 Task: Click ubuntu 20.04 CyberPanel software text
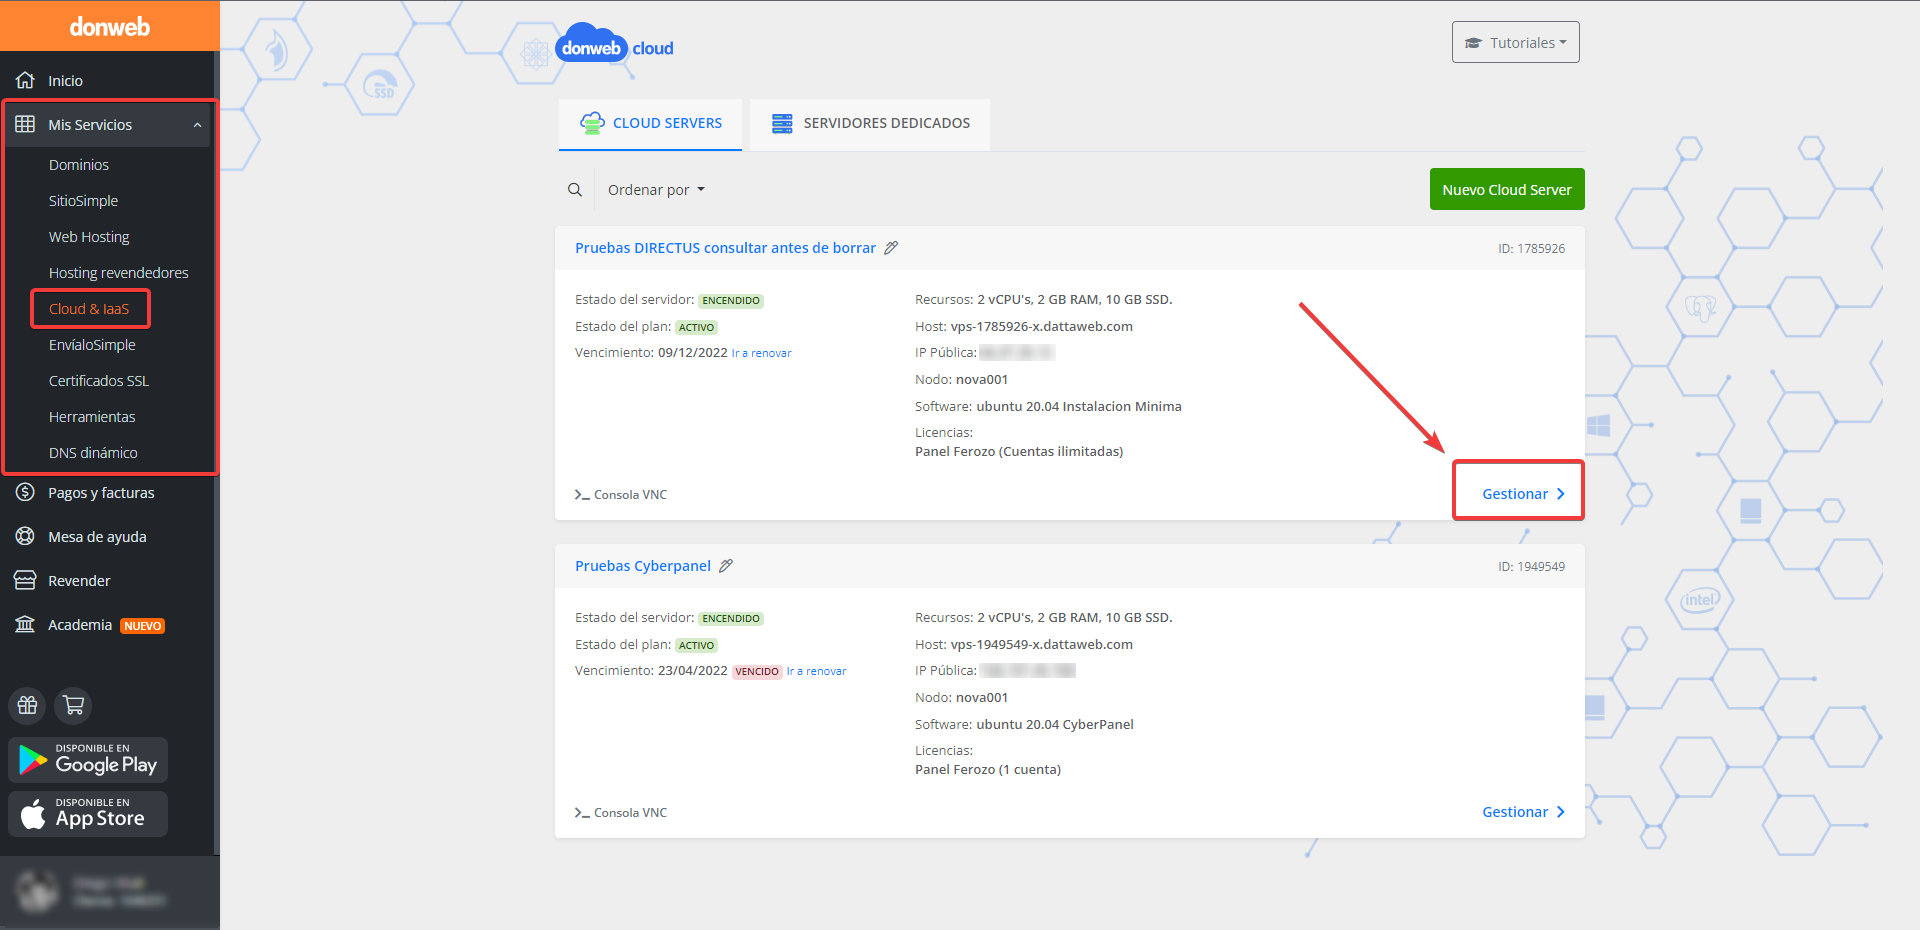tap(1055, 724)
